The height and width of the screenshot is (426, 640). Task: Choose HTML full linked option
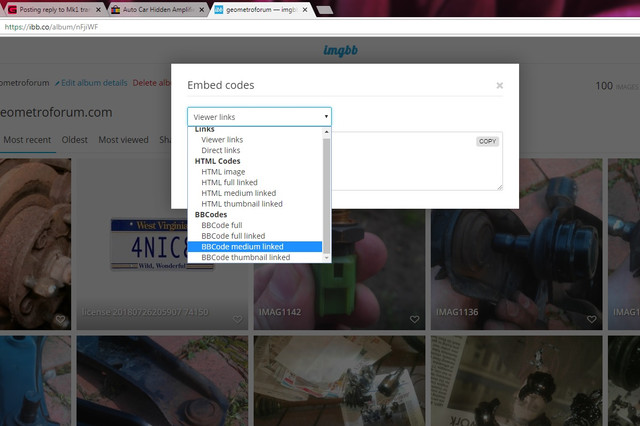(x=229, y=182)
